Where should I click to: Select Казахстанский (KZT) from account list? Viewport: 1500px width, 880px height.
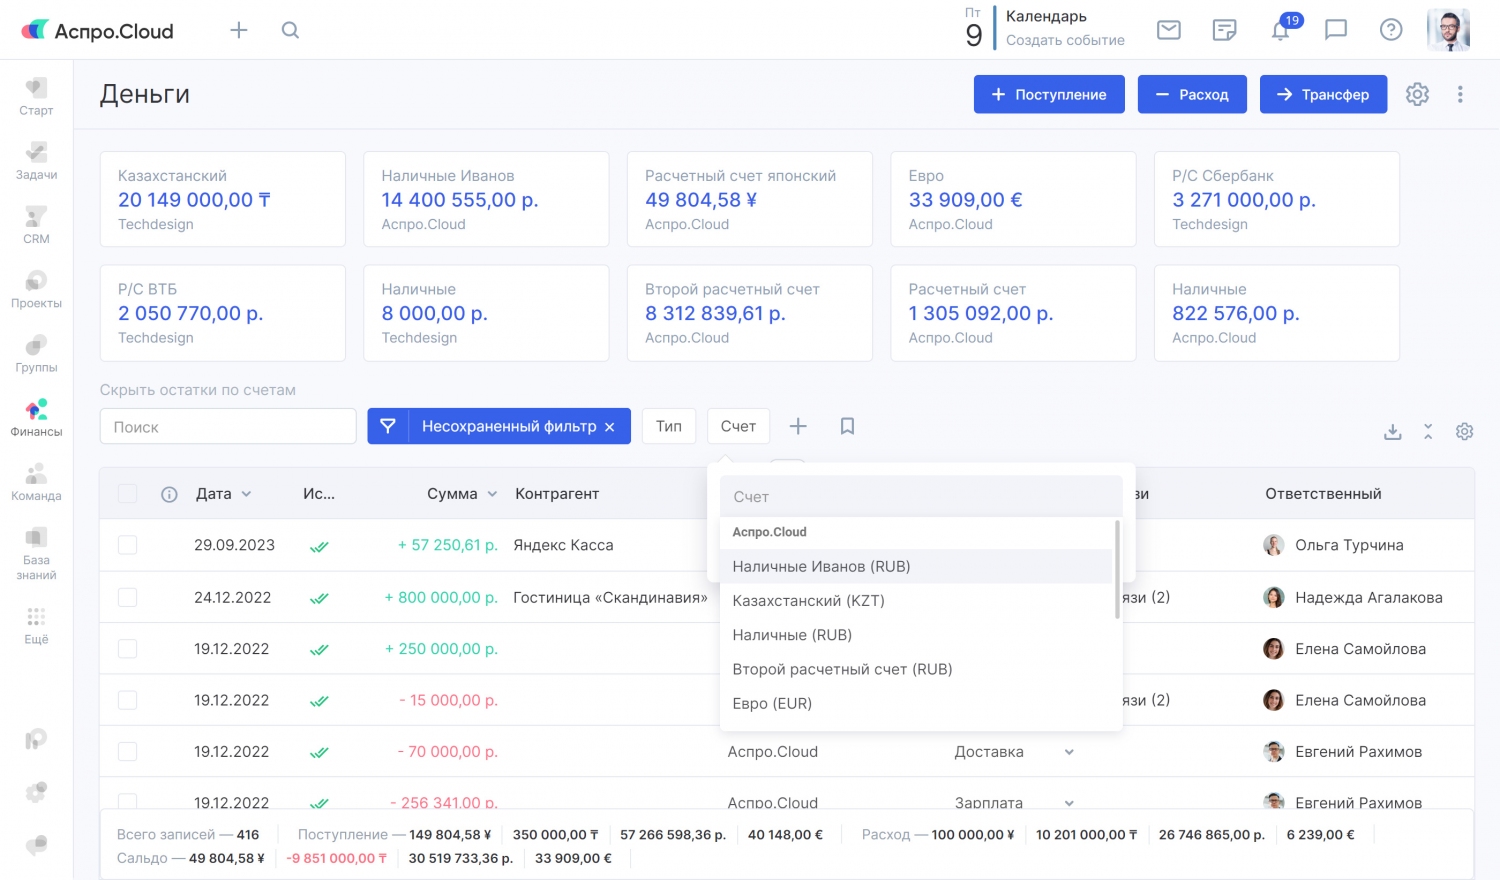point(808,601)
